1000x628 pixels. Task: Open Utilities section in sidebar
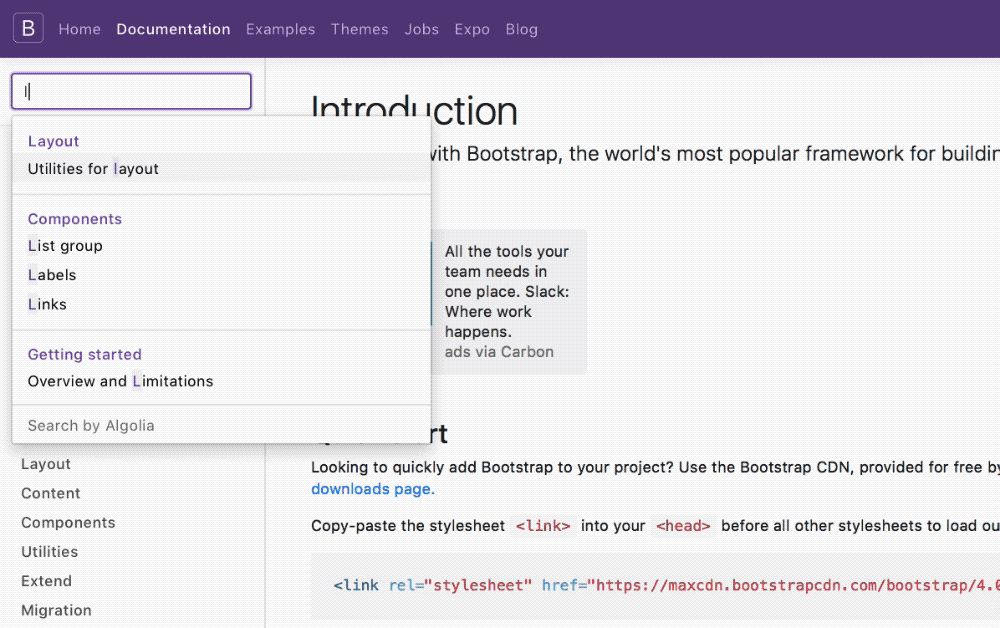click(x=50, y=552)
